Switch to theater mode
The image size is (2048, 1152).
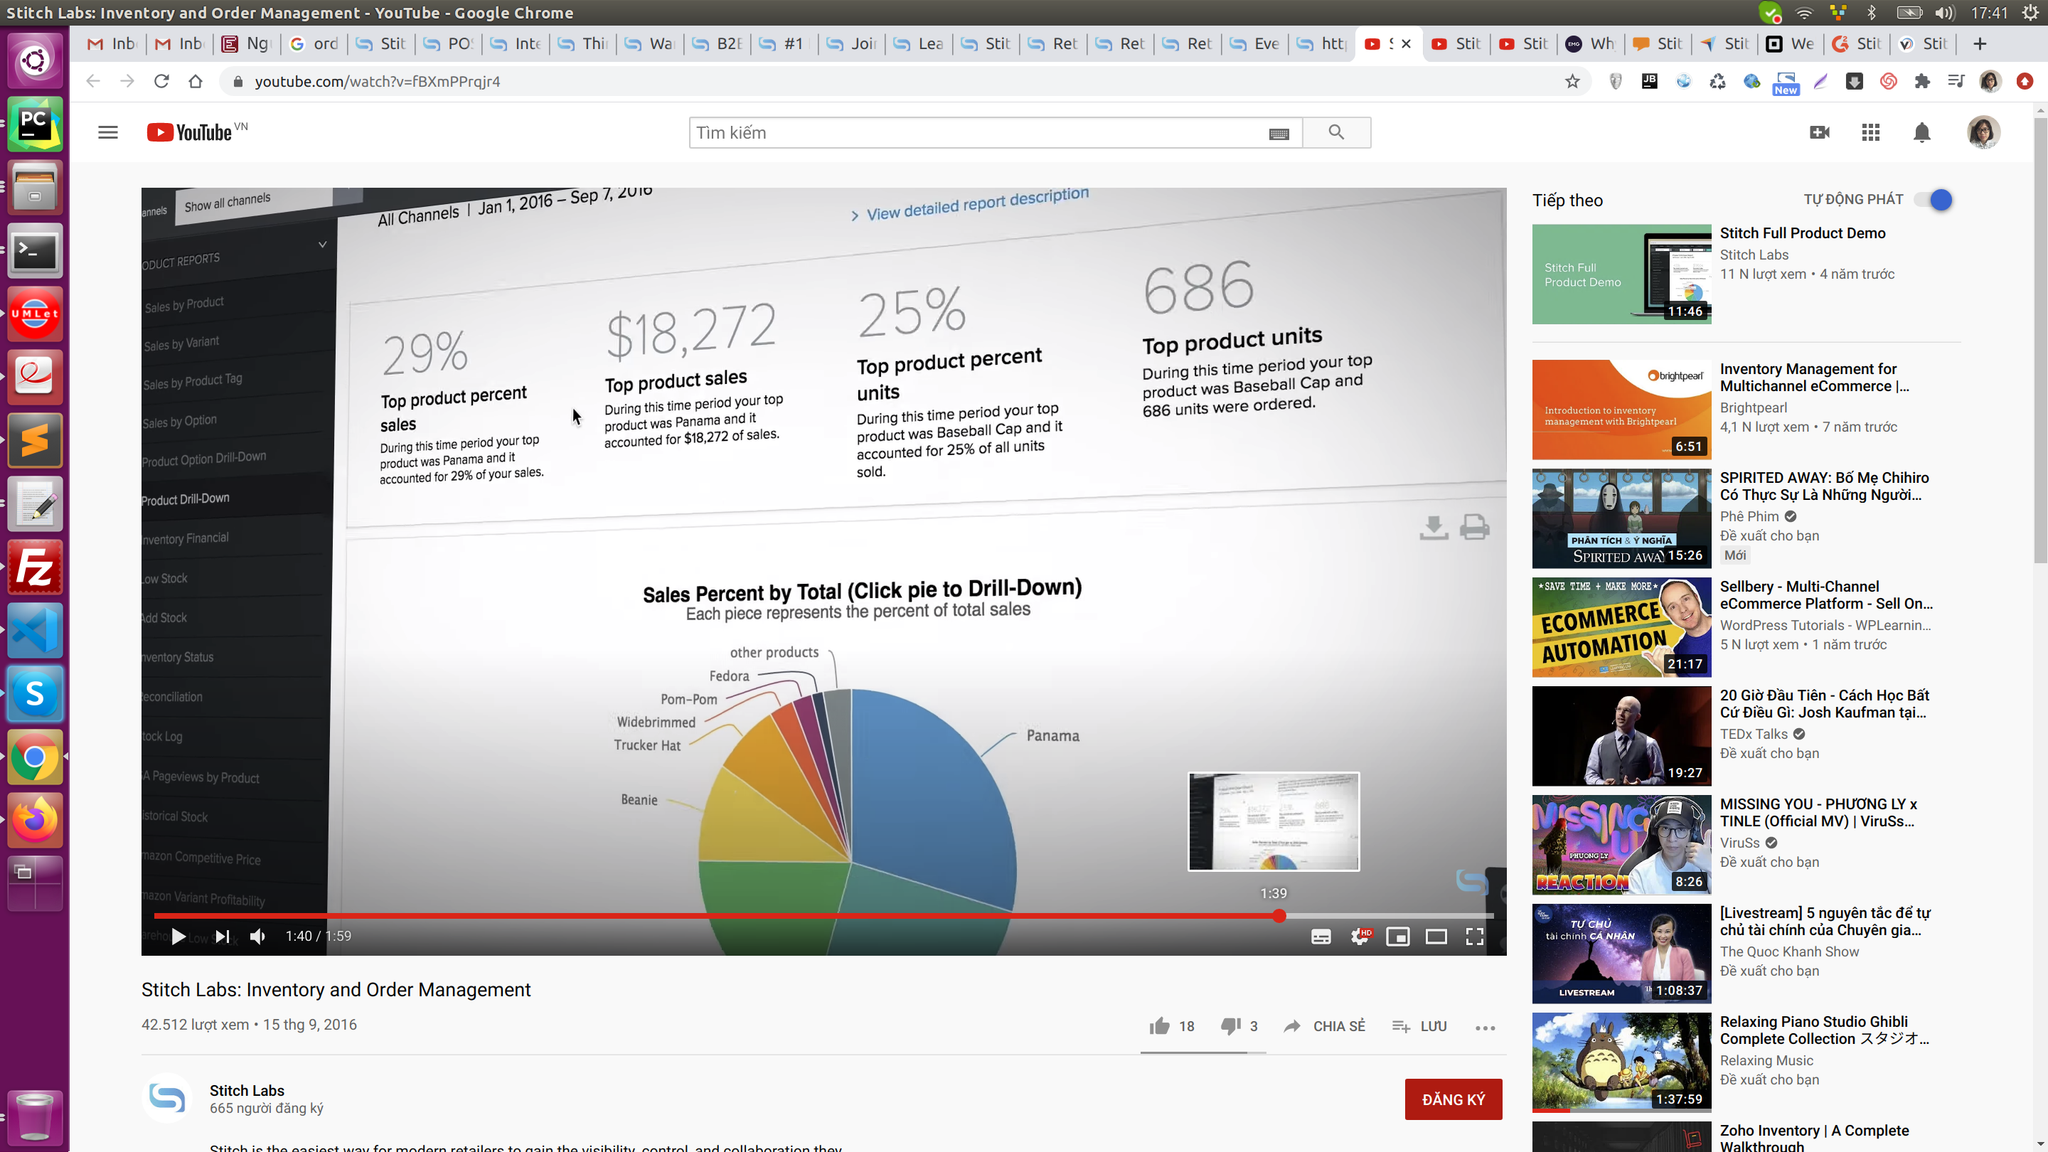pos(1436,937)
